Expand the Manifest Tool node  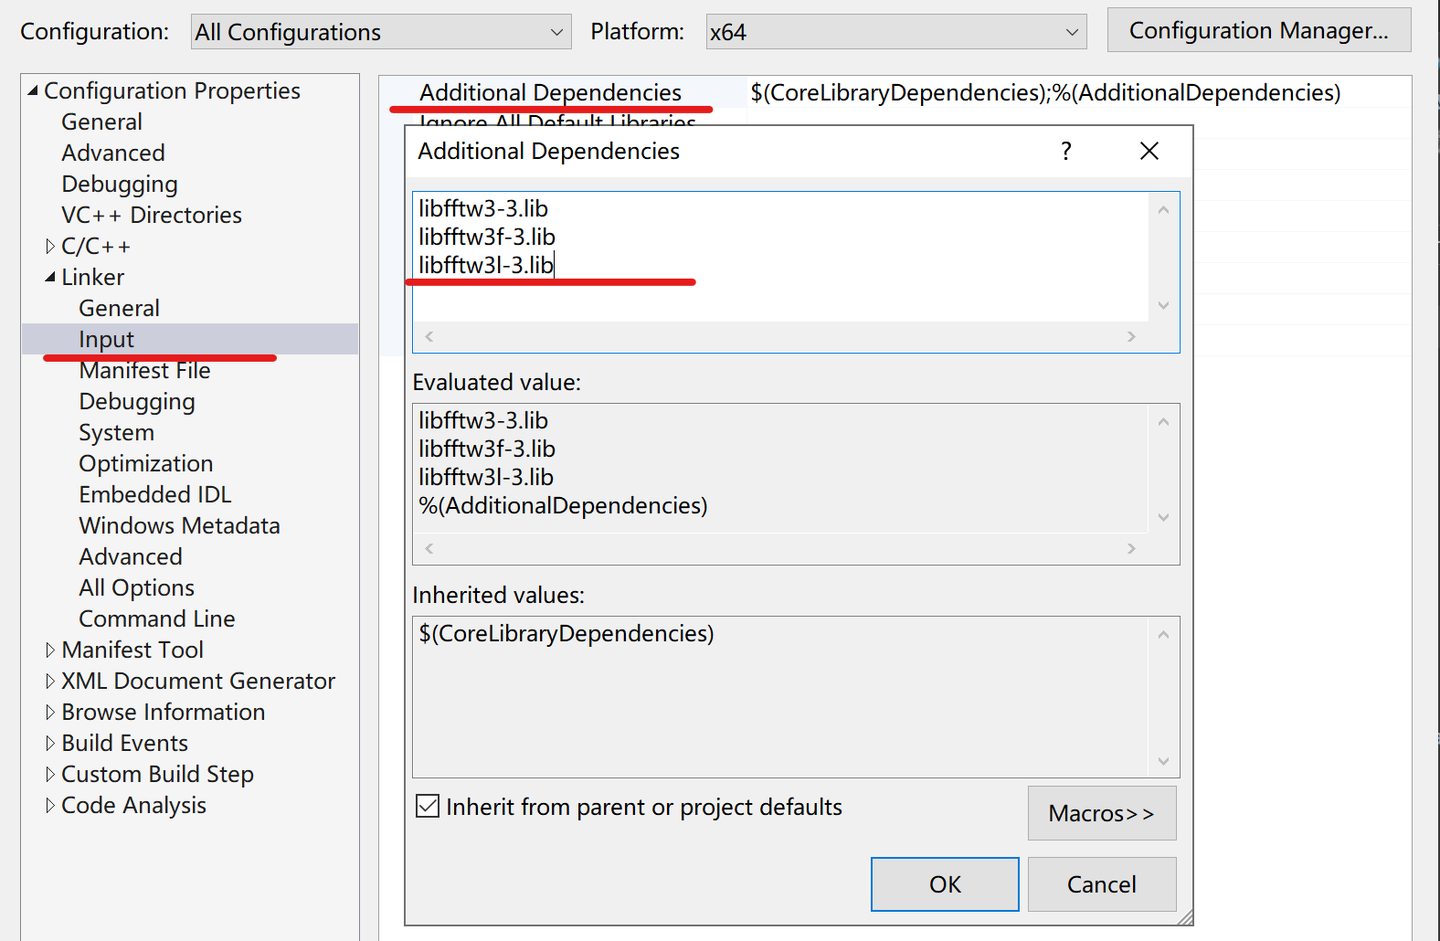50,649
